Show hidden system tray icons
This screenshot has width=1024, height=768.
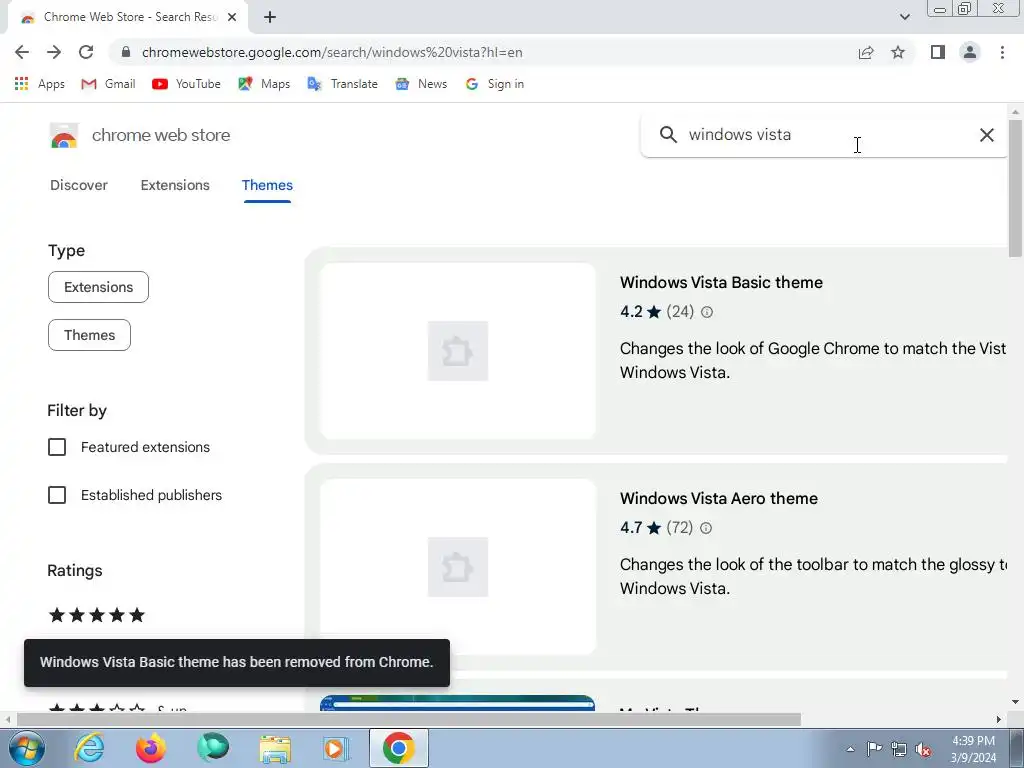tap(850, 749)
